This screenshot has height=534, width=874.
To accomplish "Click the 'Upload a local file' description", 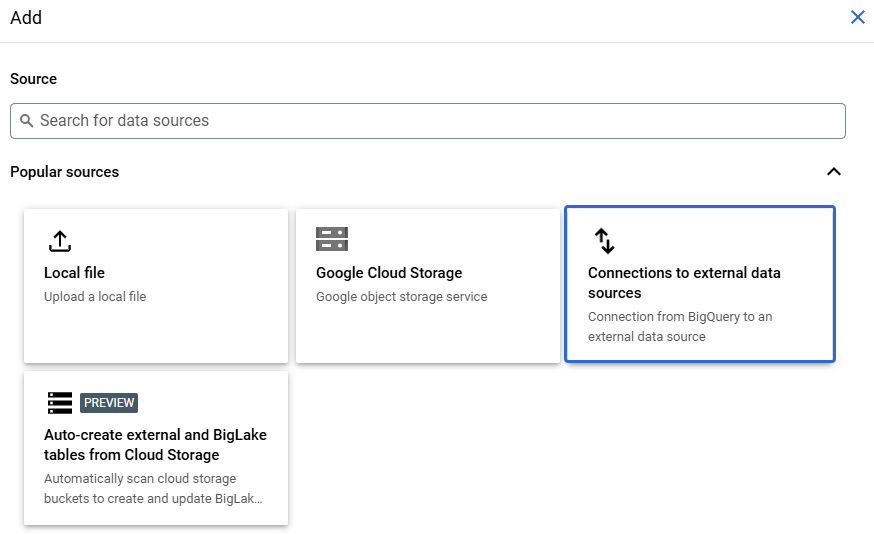I will tap(95, 297).
